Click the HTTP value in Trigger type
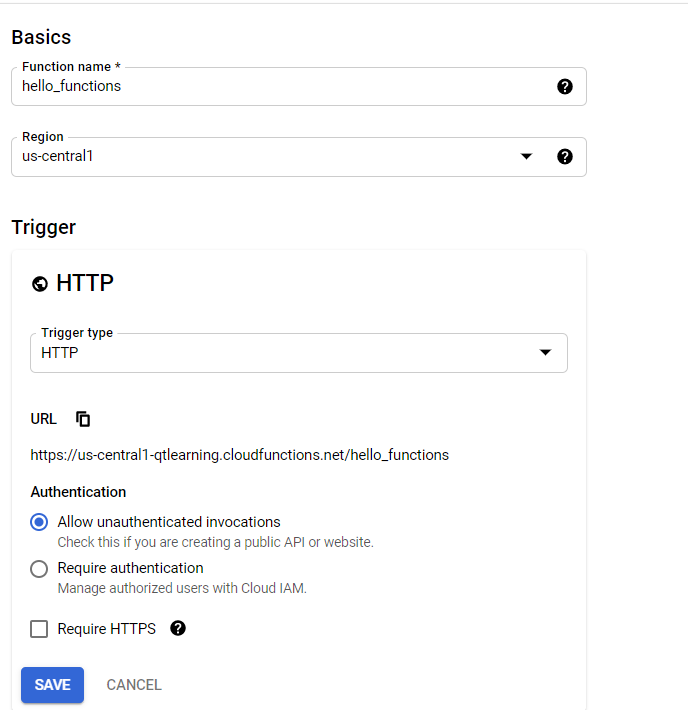Viewport: 688px width, 710px height. pos(60,353)
